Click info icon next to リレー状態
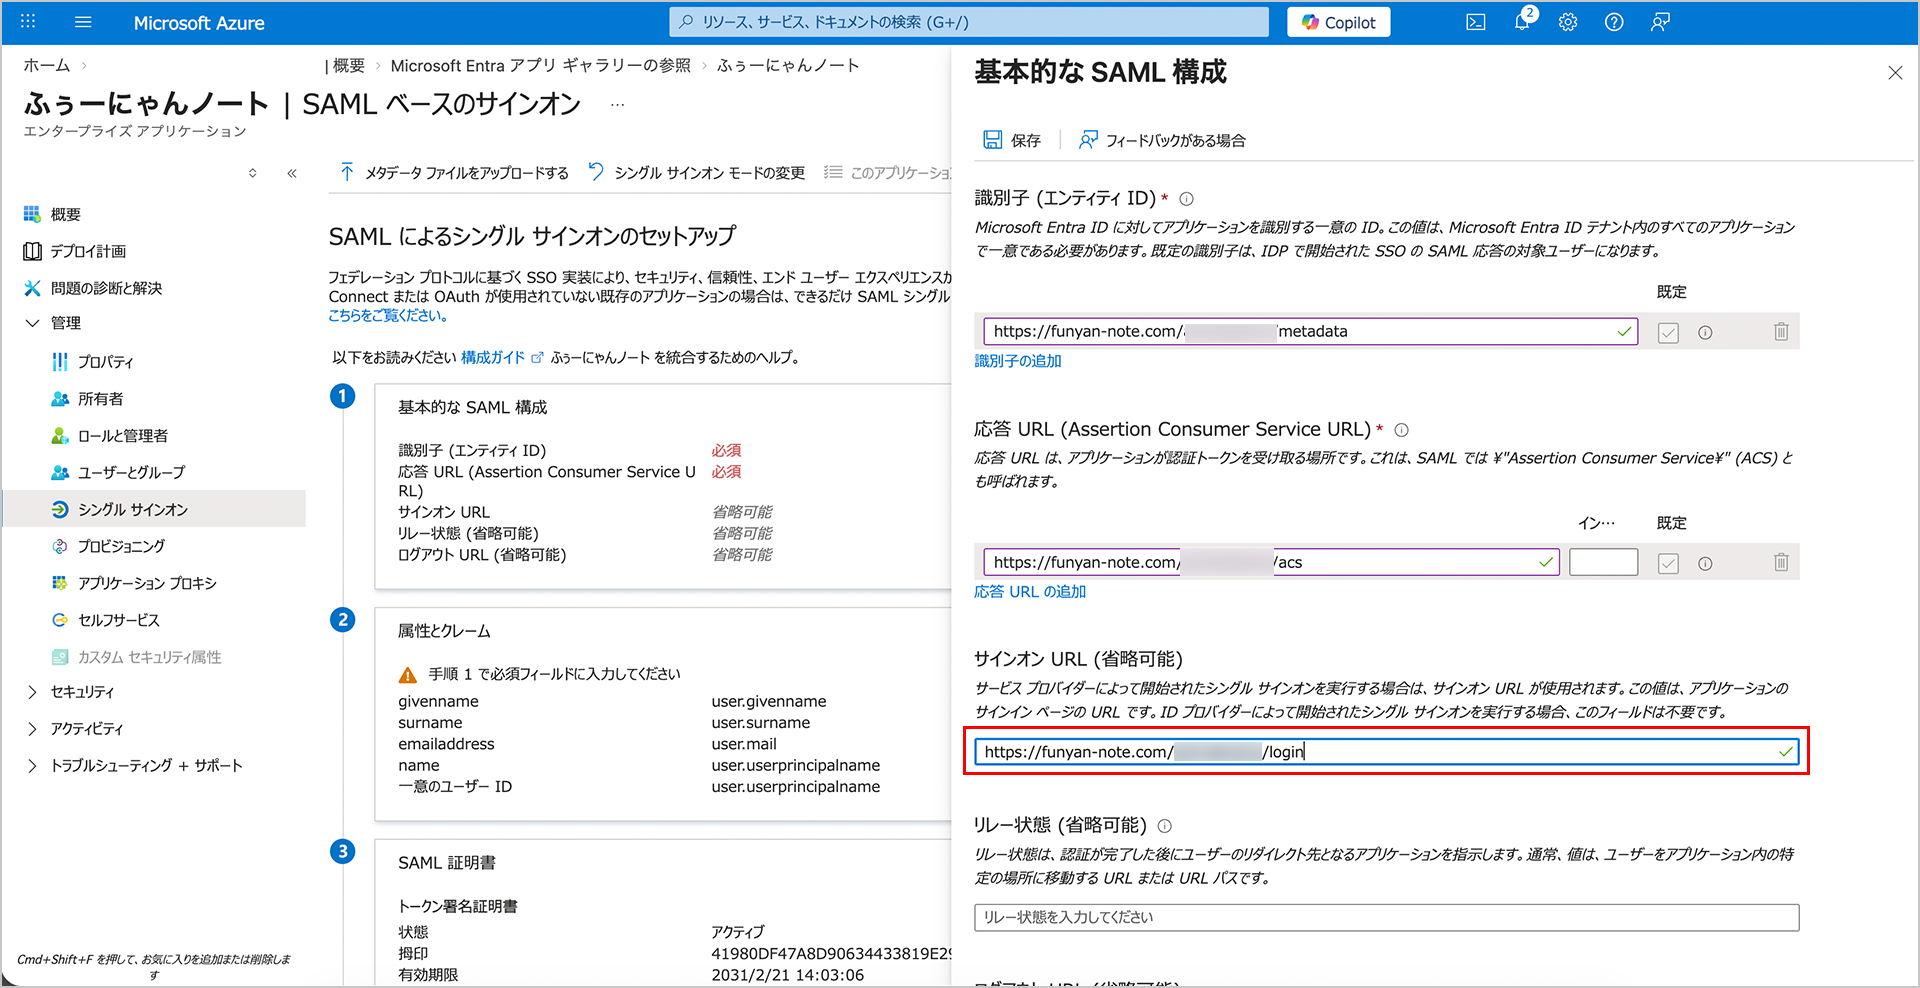 click(1165, 826)
